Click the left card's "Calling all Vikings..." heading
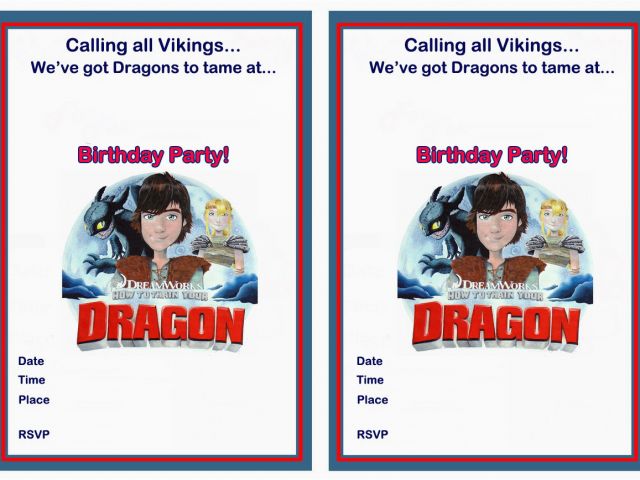Screen dimensions: 640x480 point(153,45)
